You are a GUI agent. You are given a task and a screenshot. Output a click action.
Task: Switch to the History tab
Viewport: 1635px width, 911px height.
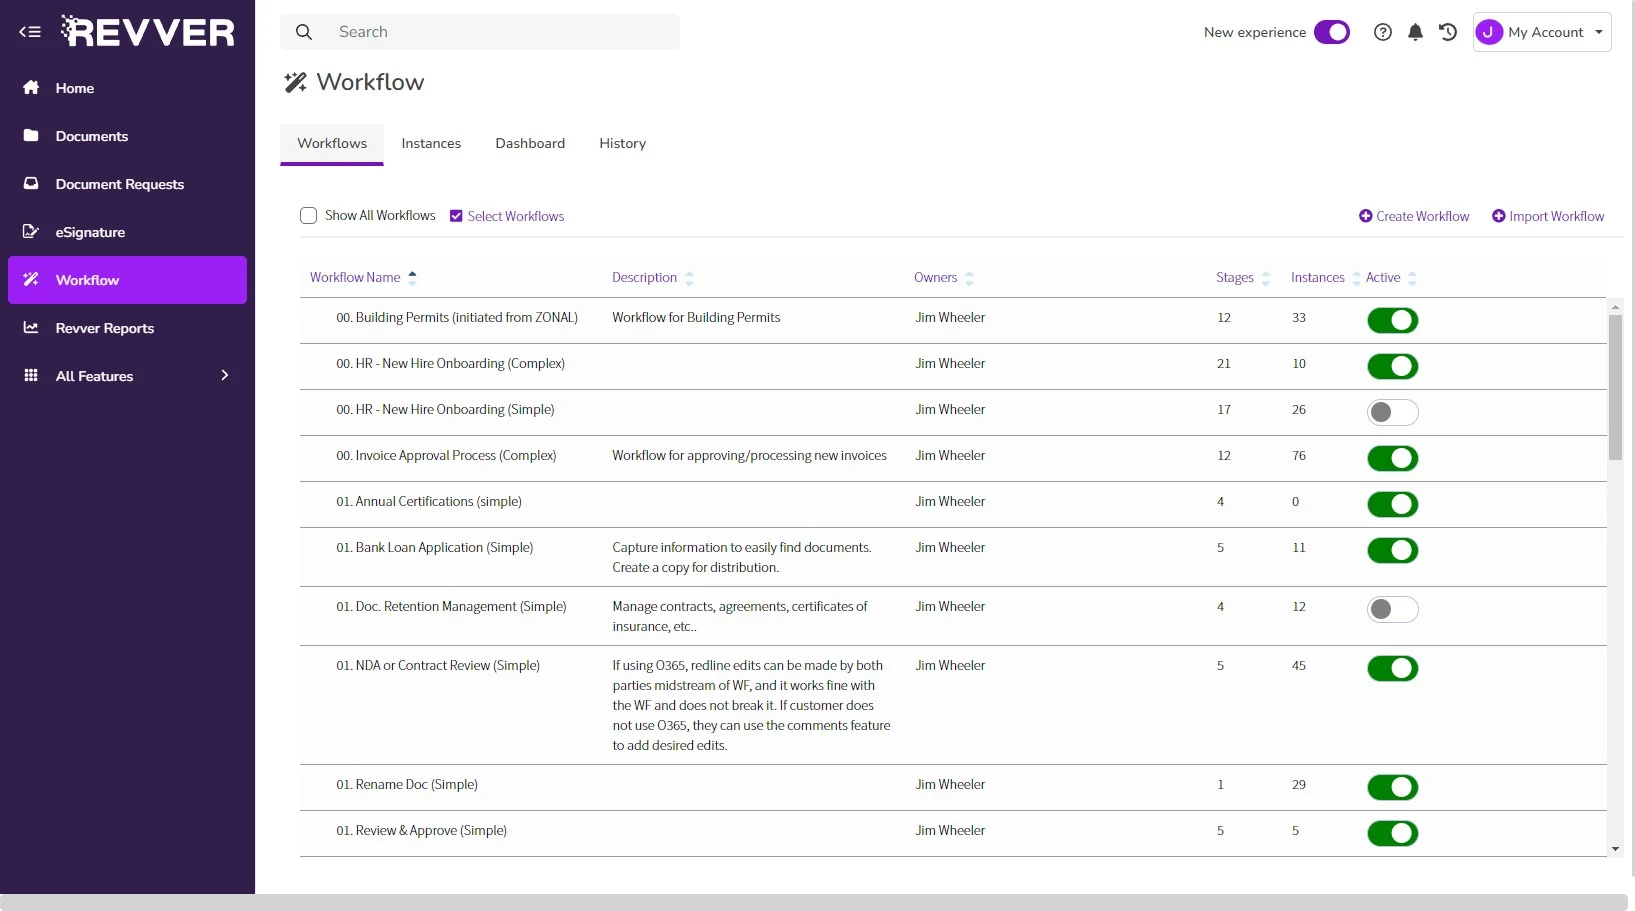[x=622, y=144]
